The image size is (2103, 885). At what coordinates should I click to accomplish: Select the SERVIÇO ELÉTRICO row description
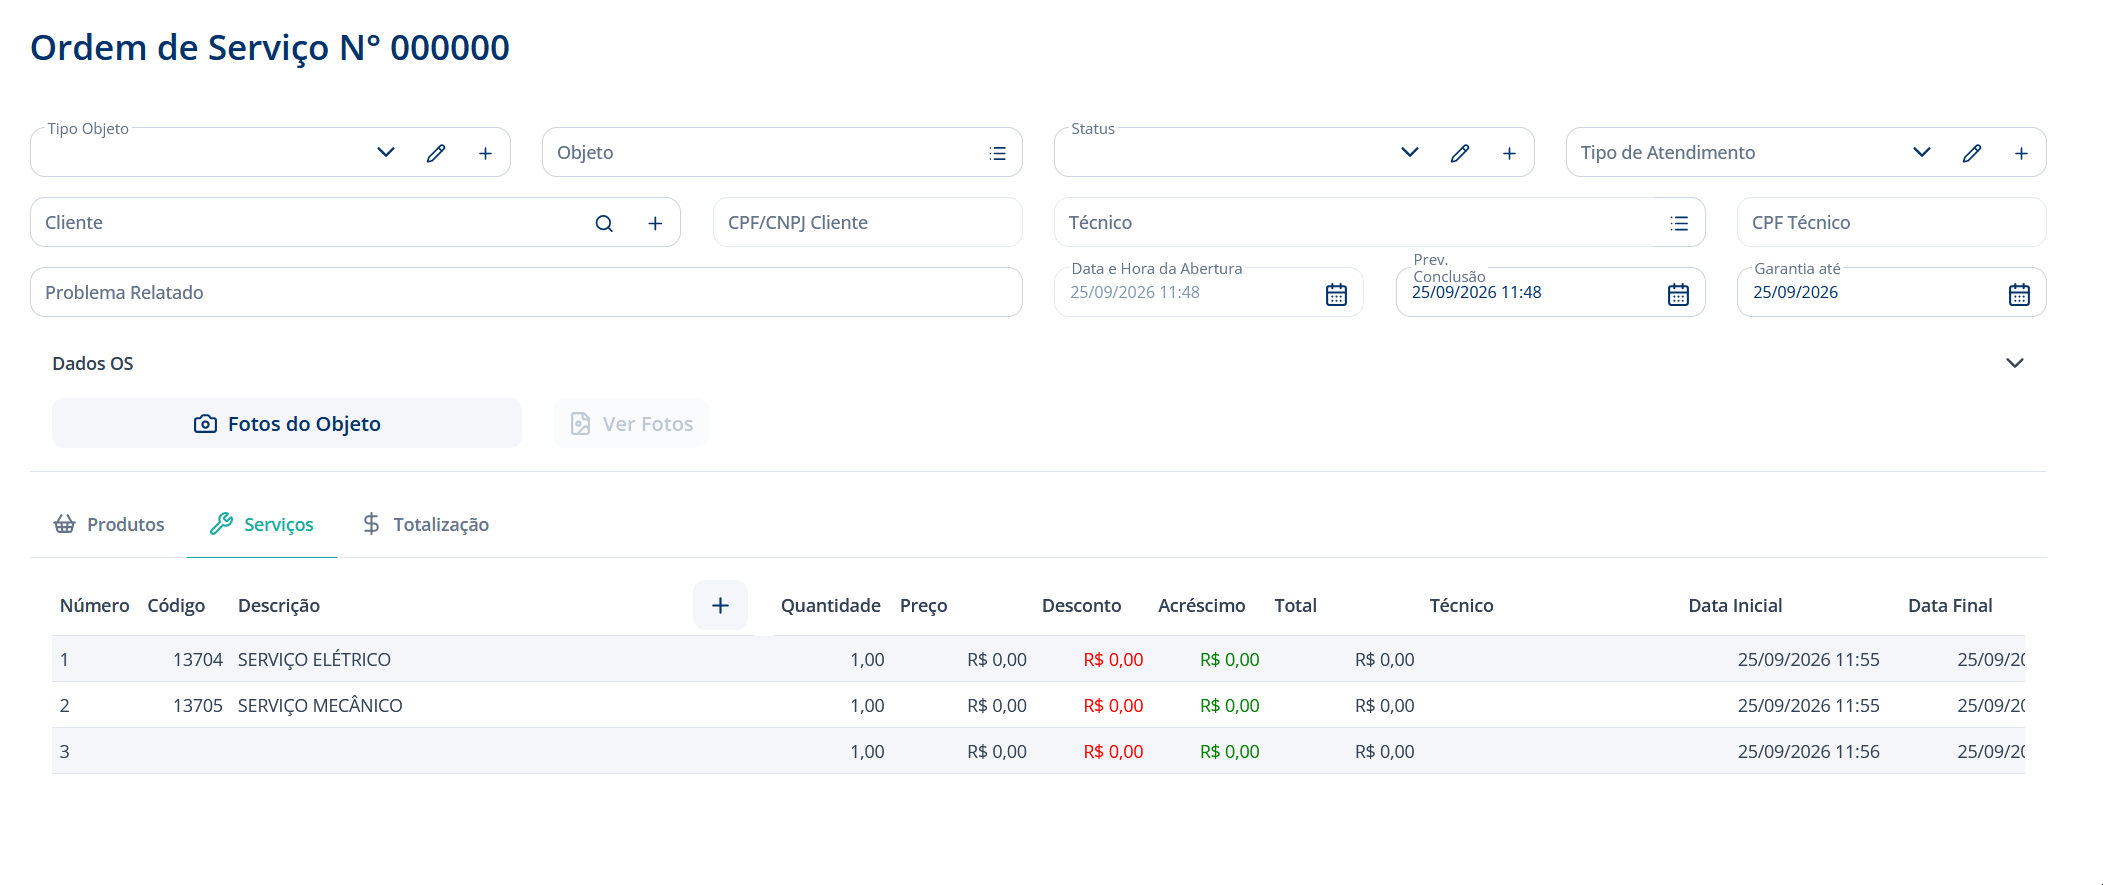point(314,659)
